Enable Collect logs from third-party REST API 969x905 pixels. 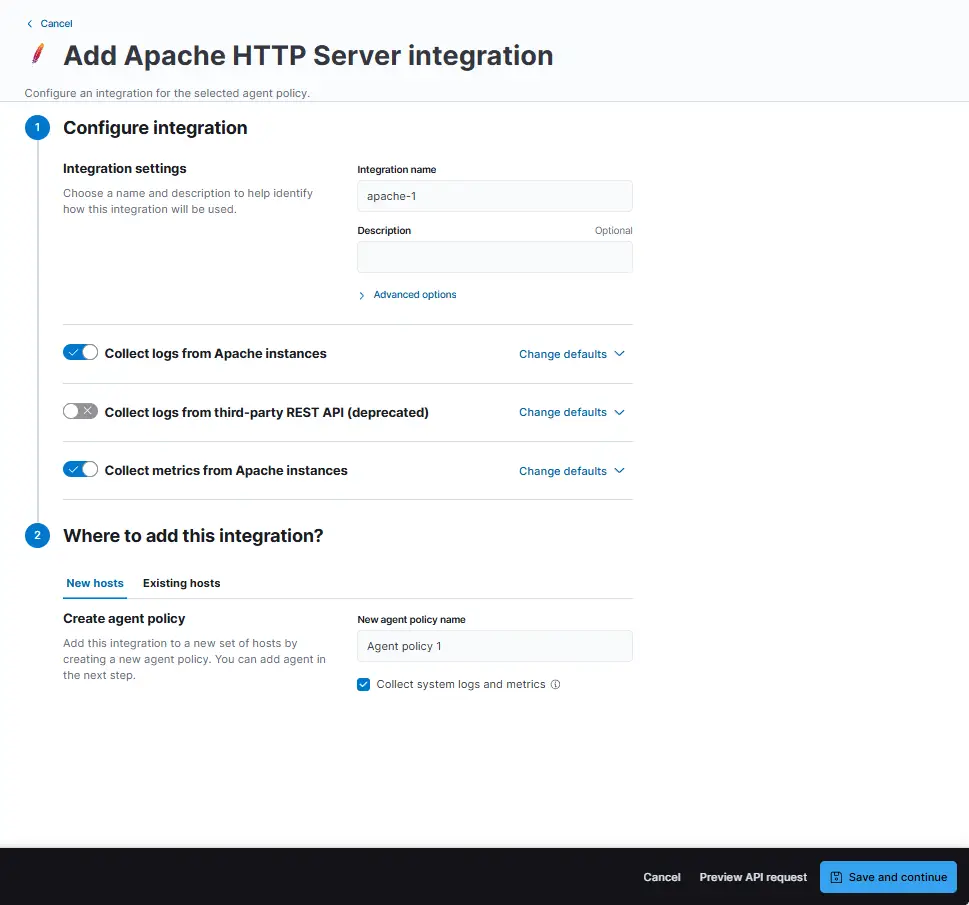click(x=80, y=412)
